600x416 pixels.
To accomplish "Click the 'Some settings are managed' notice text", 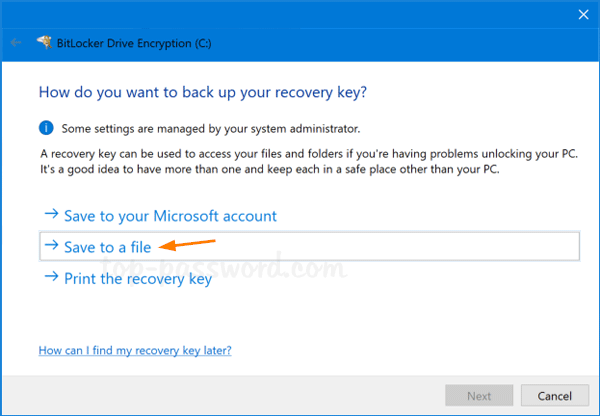I will tap(211, 128).
